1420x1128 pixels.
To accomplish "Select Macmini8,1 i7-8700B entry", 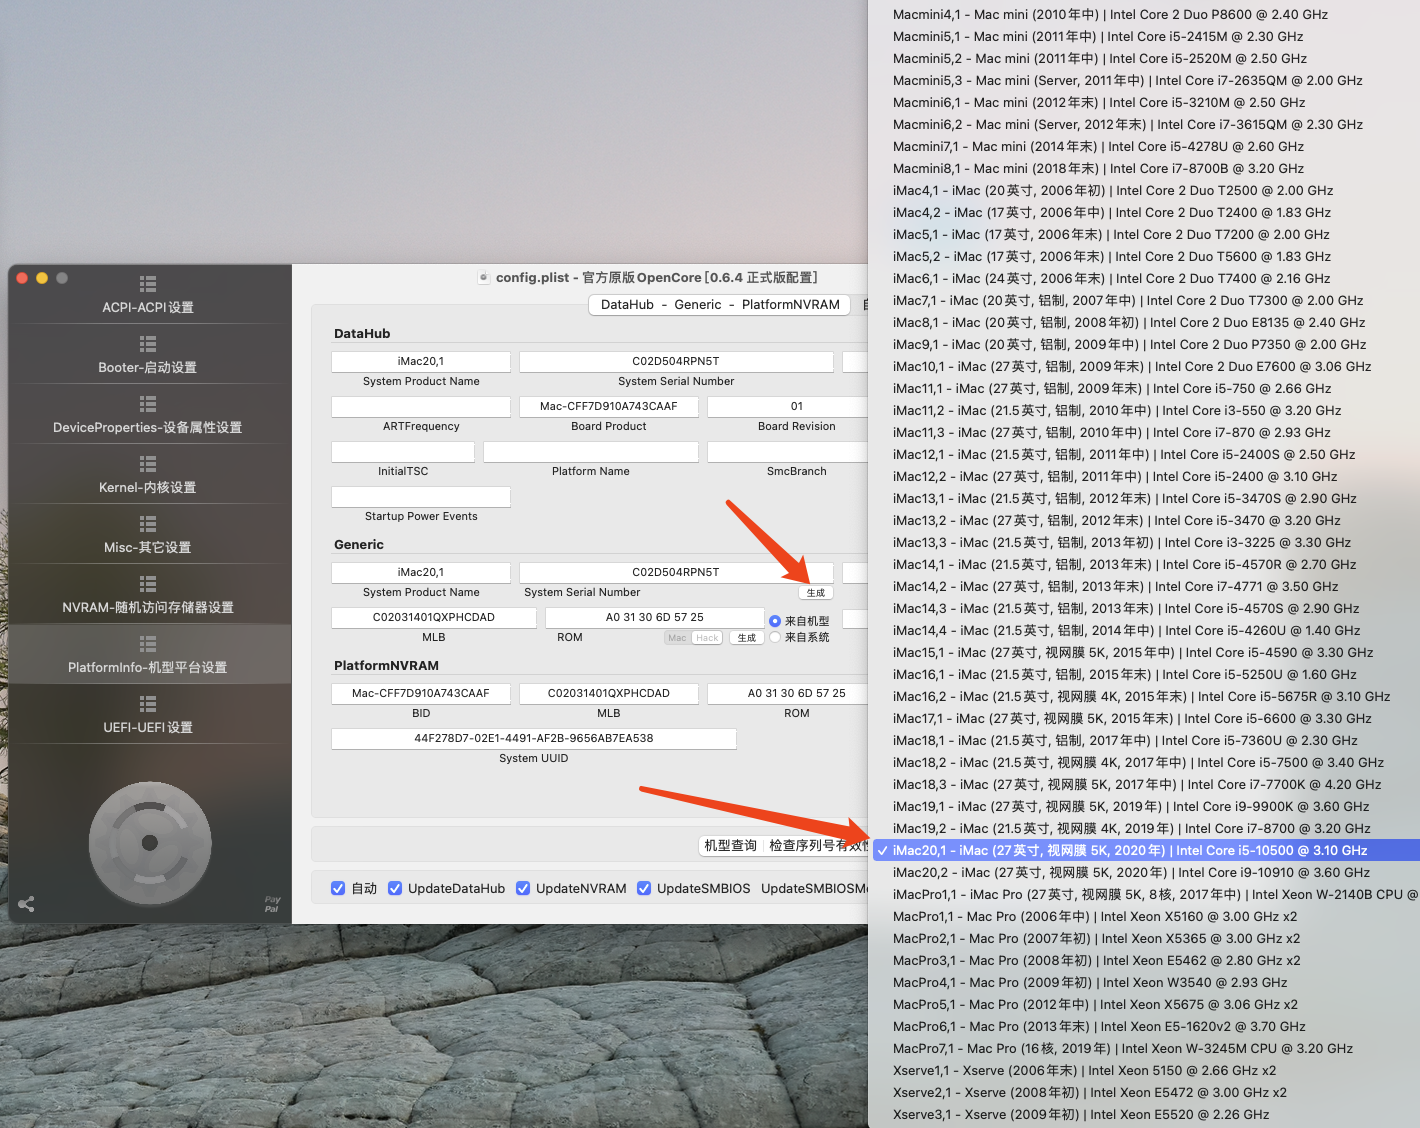I will [x=1144, y=168].
